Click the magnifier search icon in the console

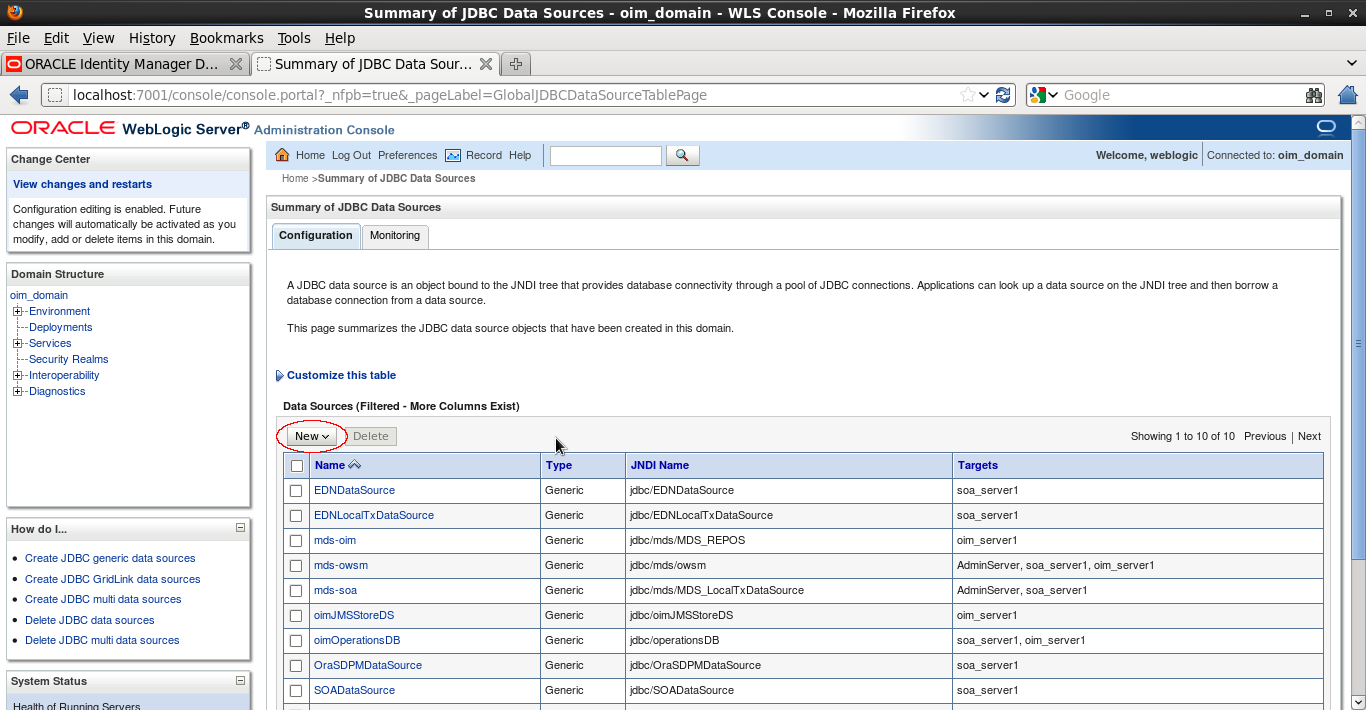pos(682,155)
